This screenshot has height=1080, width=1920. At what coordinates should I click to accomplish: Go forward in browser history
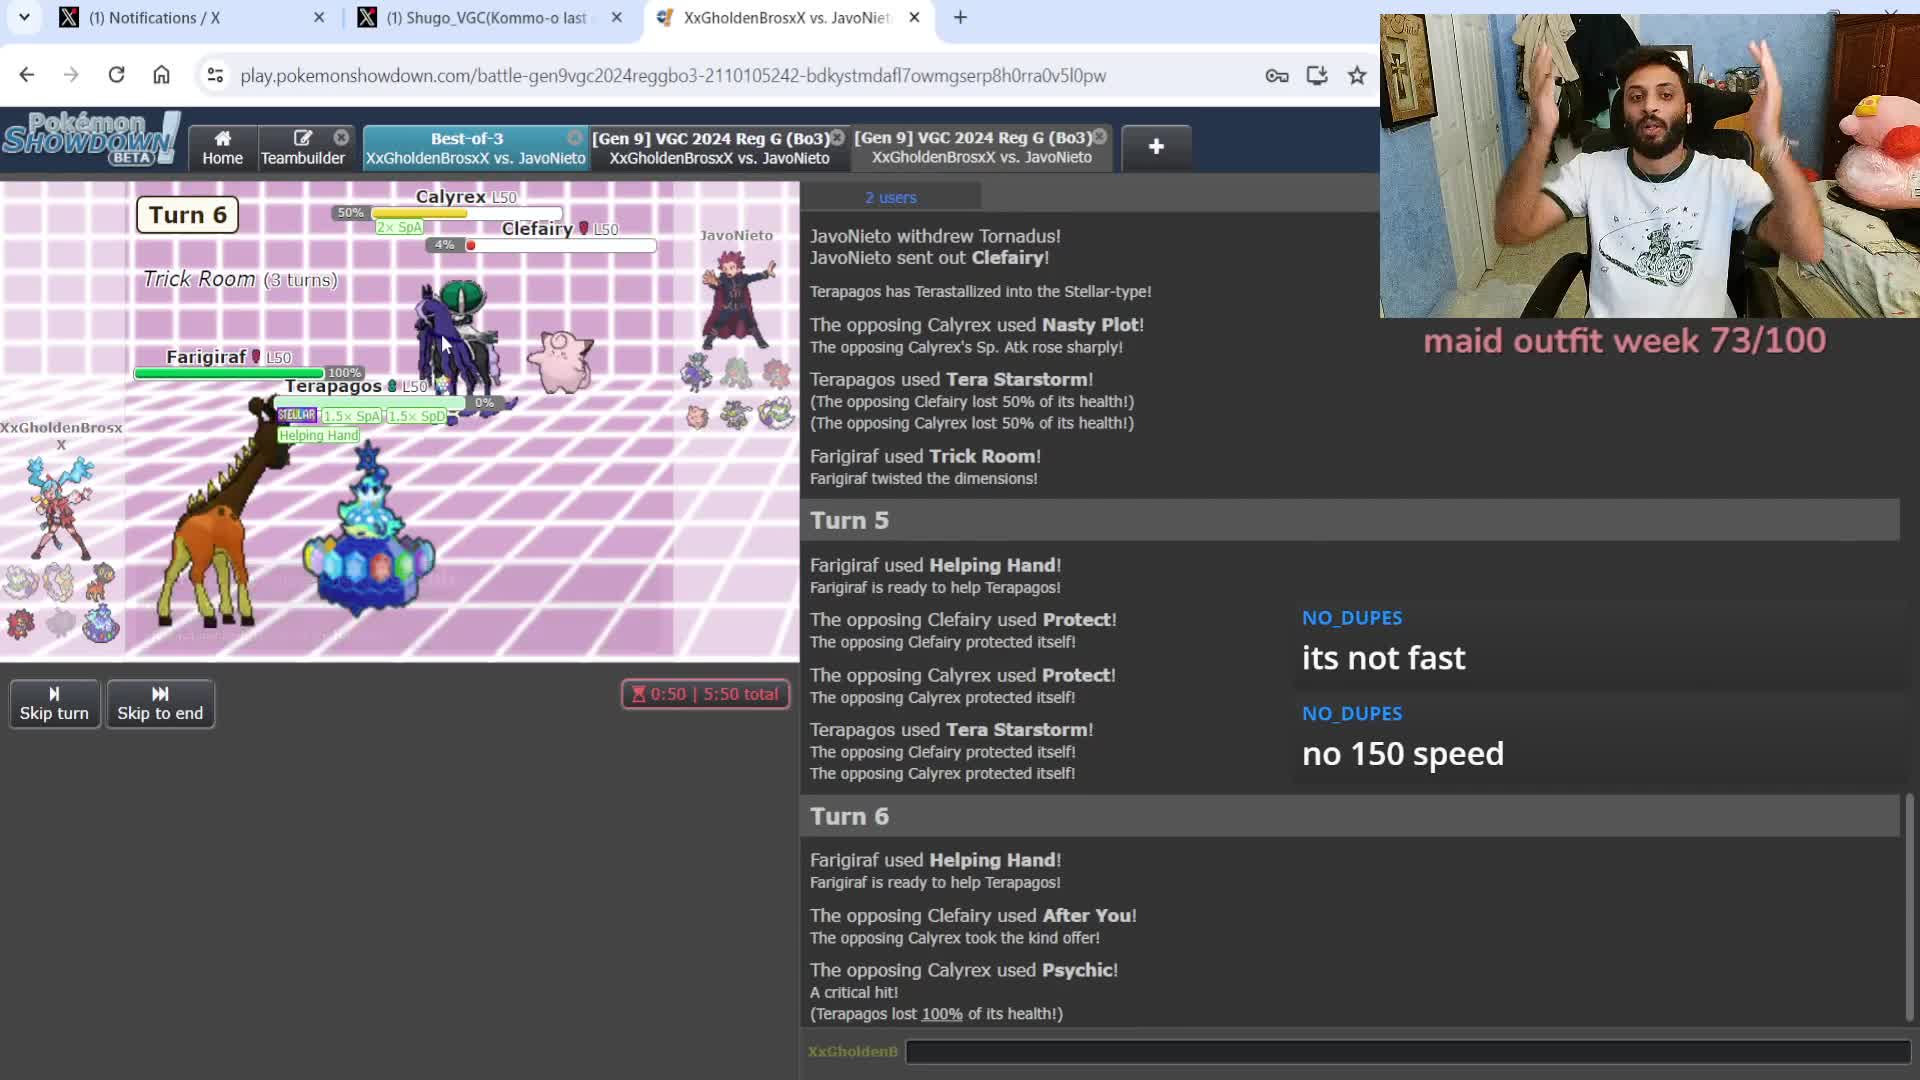click(71, 75)
